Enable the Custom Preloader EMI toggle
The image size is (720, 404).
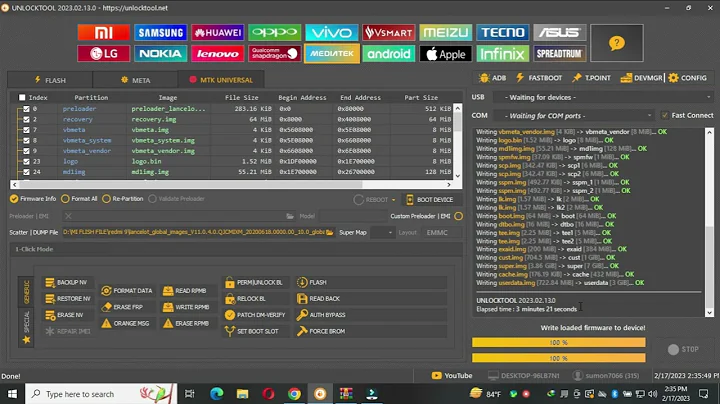[458, 216]
